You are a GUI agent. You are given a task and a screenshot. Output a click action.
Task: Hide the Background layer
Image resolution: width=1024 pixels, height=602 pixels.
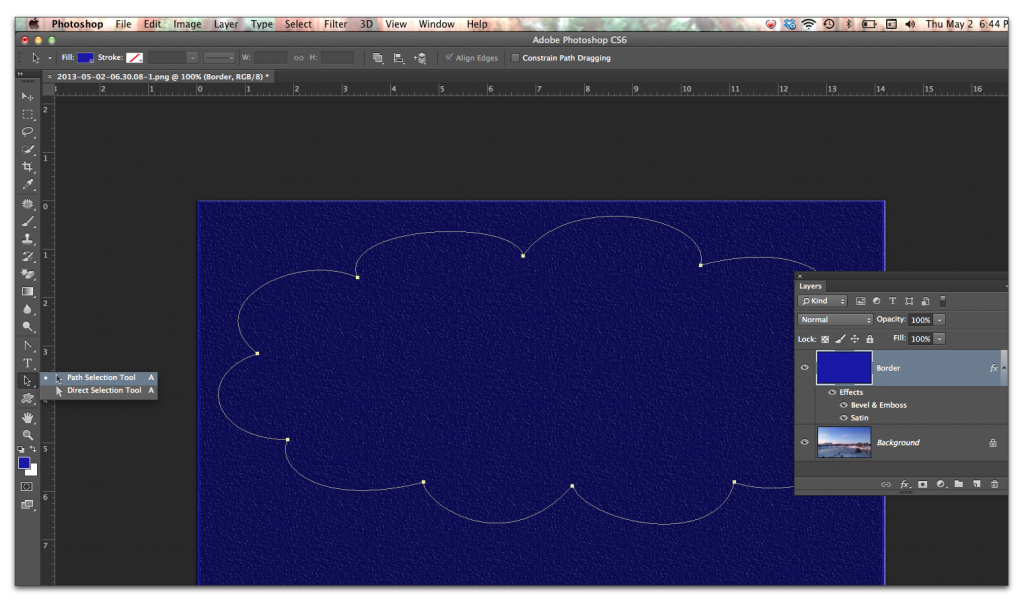(x=805, y=442)
